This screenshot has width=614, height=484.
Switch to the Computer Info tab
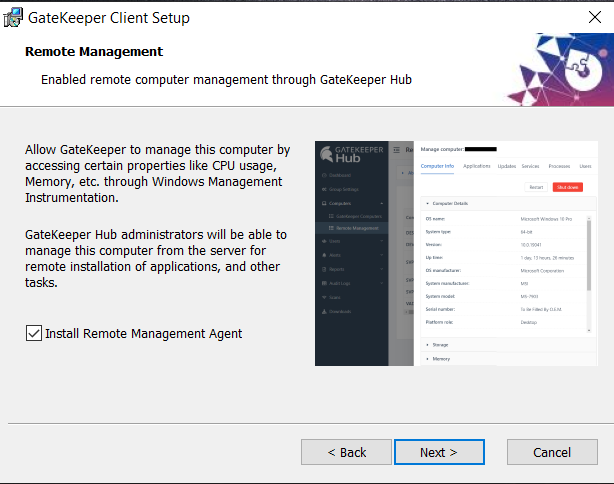click(437, 166)
